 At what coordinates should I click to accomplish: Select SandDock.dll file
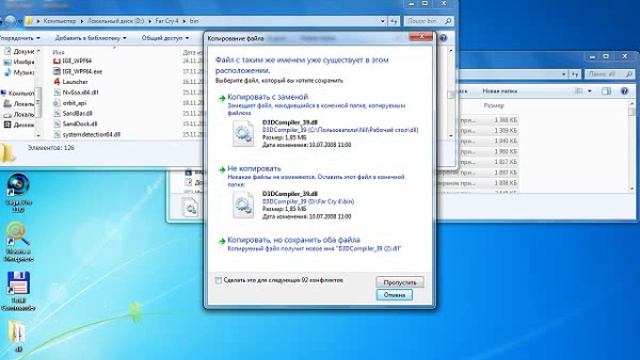tap(80, 124)
